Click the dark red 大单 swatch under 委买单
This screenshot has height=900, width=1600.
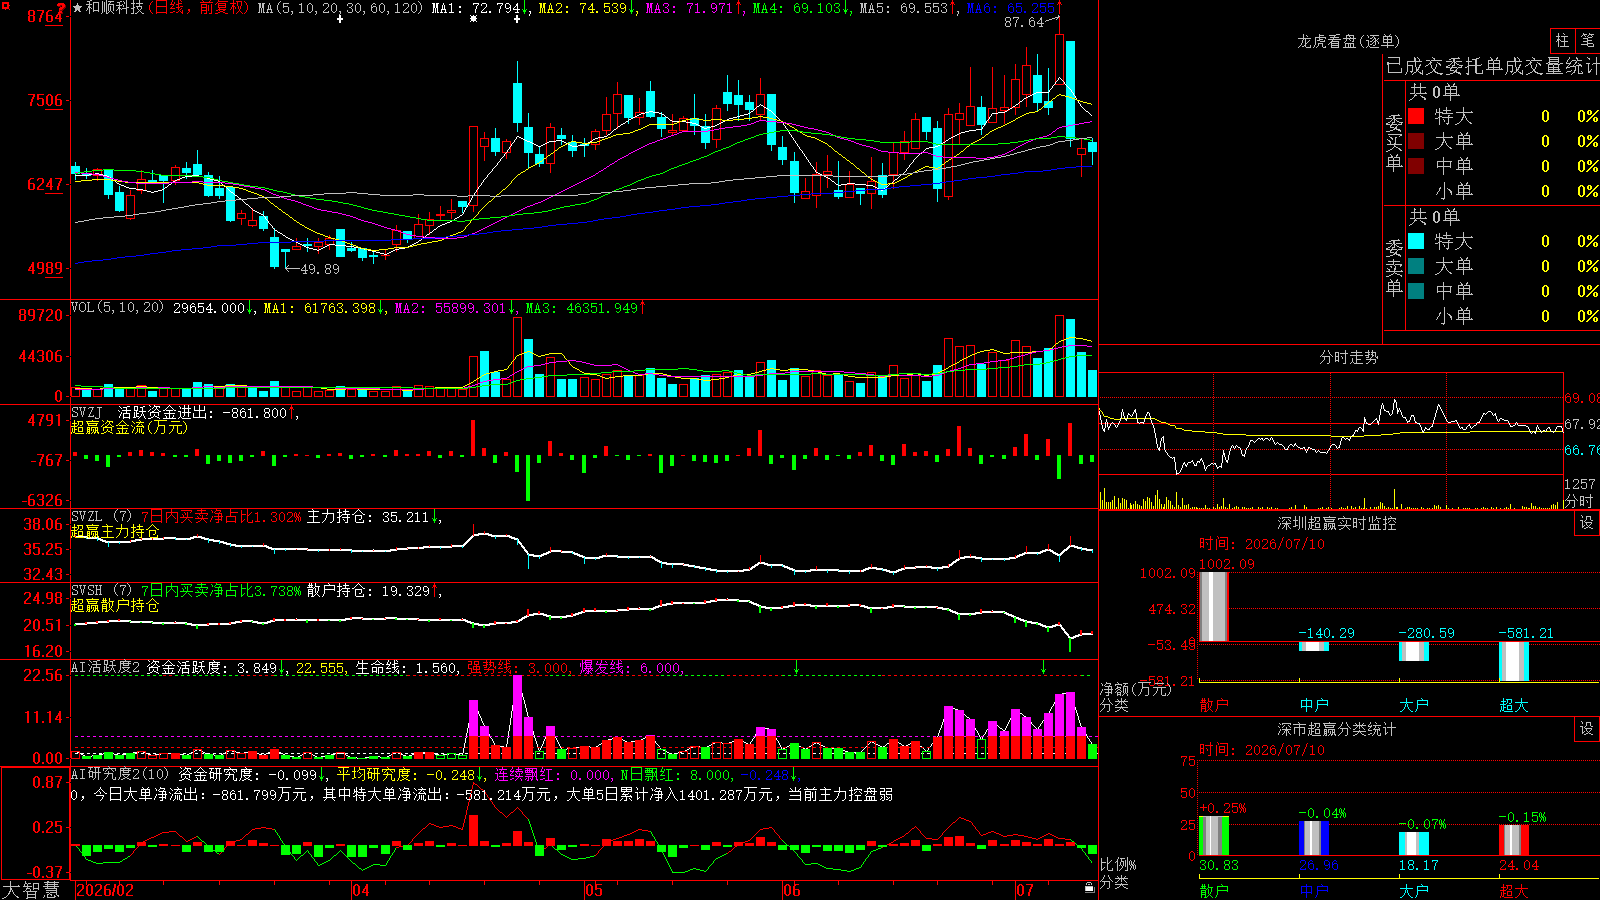(1416, 141)
